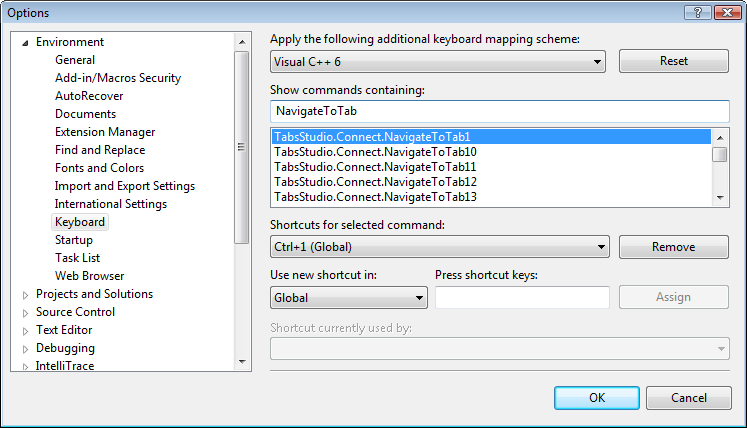The height and width of the screenshot is (428, 747).
Task: Click the Press shortcut keys field
Action: point(522,297)
